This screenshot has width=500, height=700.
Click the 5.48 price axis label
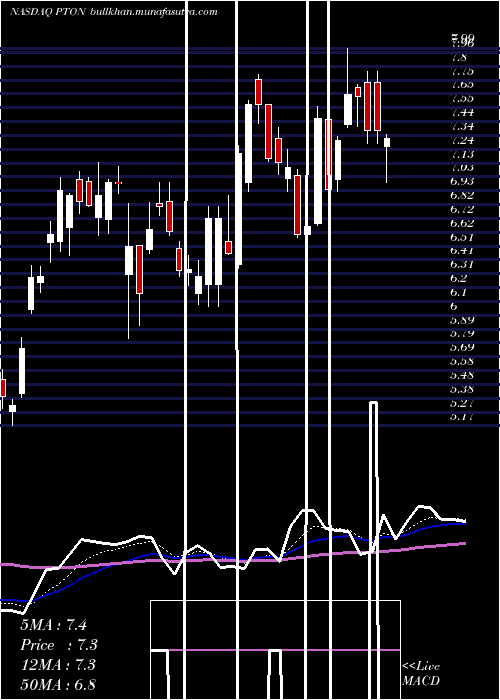click(462, 375)
